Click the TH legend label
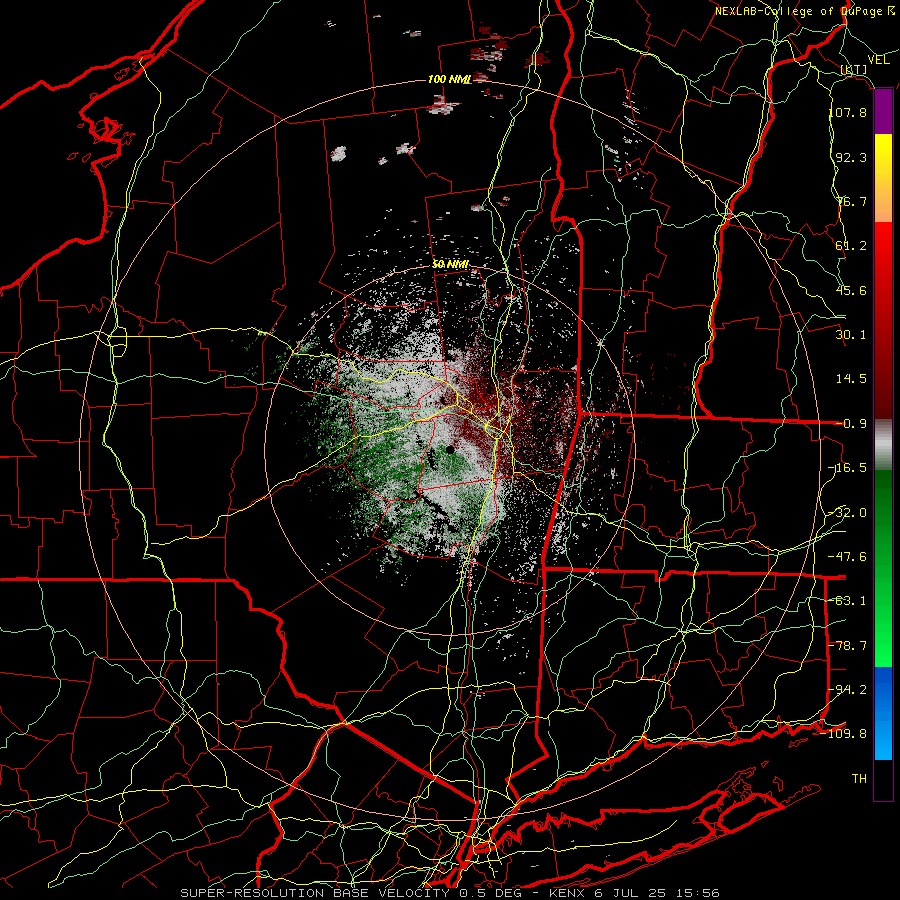This screenshot has width=900, height=900. tap(859, 779)
